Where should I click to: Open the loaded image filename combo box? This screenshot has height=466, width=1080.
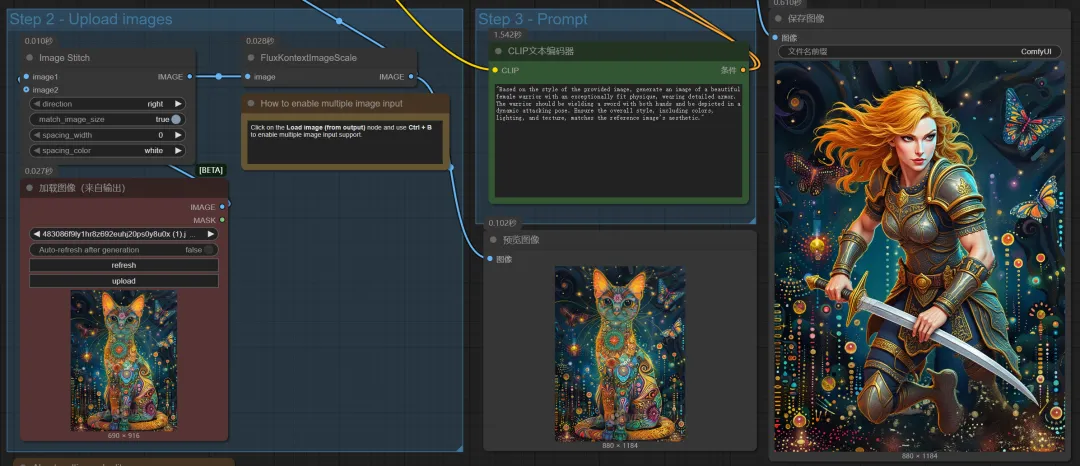(124, 234)
